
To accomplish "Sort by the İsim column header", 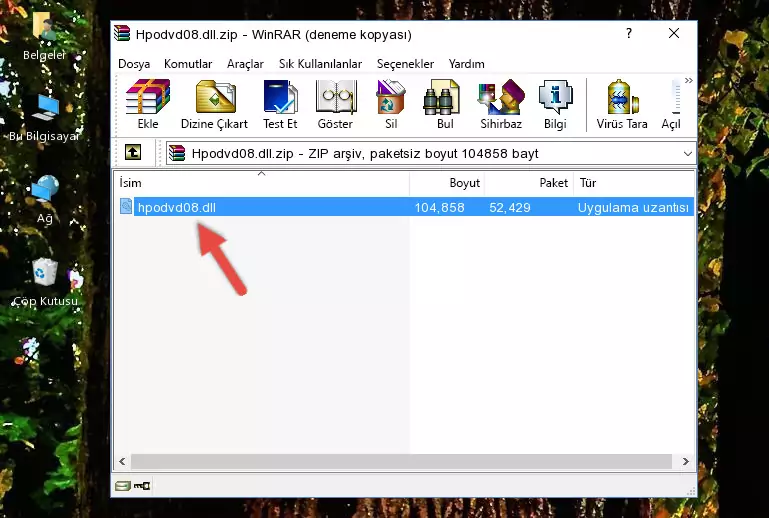I will 262,182.
